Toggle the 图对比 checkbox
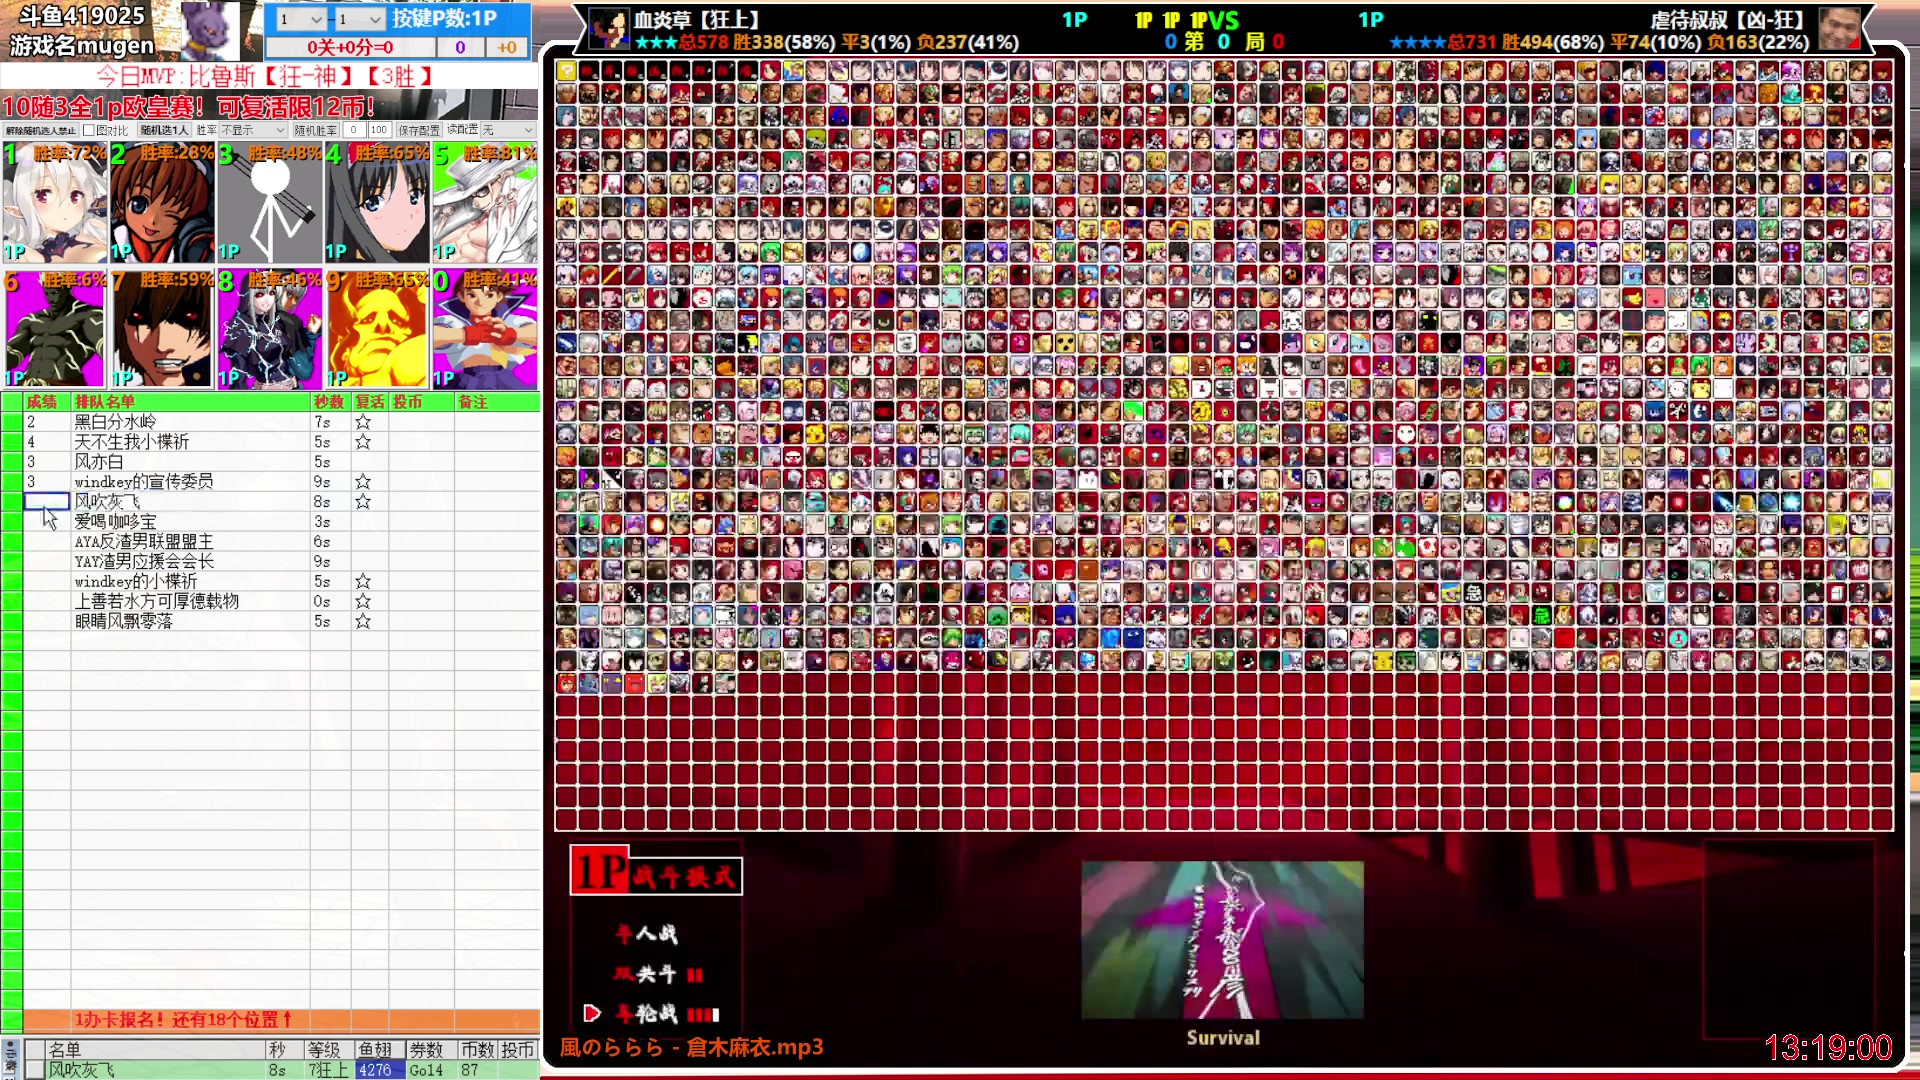 point(89,130)
